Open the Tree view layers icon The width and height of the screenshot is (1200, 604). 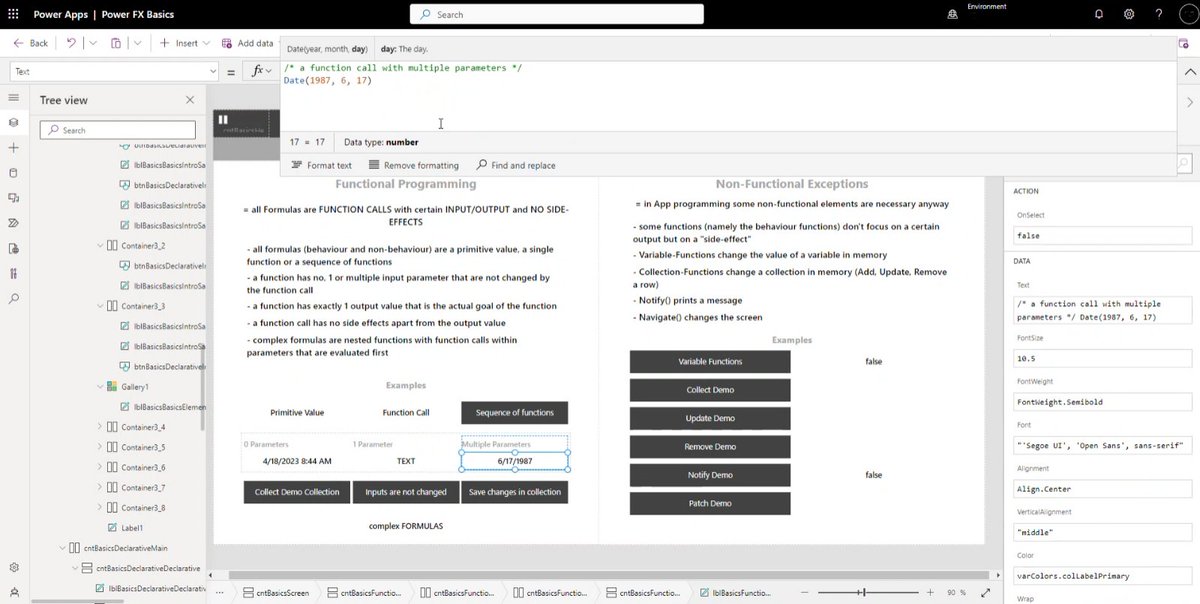(x=14, y=122)
